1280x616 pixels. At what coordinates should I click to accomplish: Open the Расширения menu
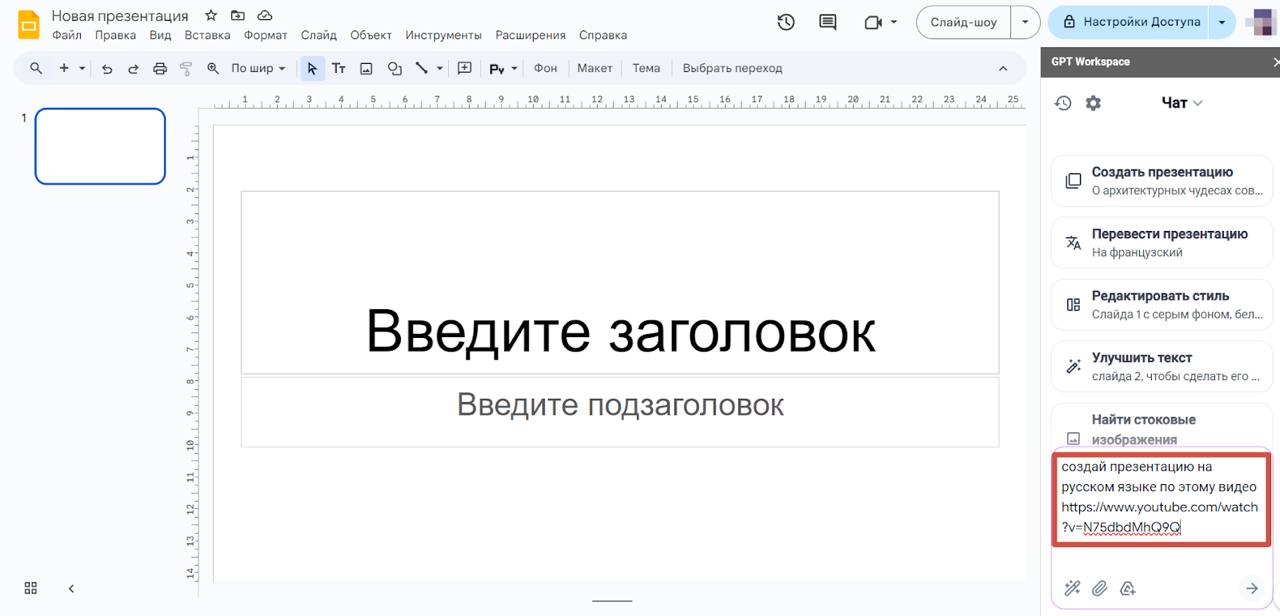(530, 35)
